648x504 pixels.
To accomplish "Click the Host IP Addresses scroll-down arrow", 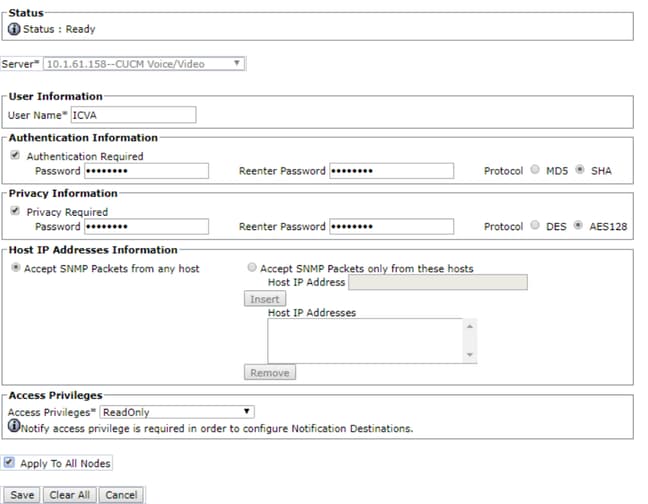I will pyautogui.click(x=470, y=355).
